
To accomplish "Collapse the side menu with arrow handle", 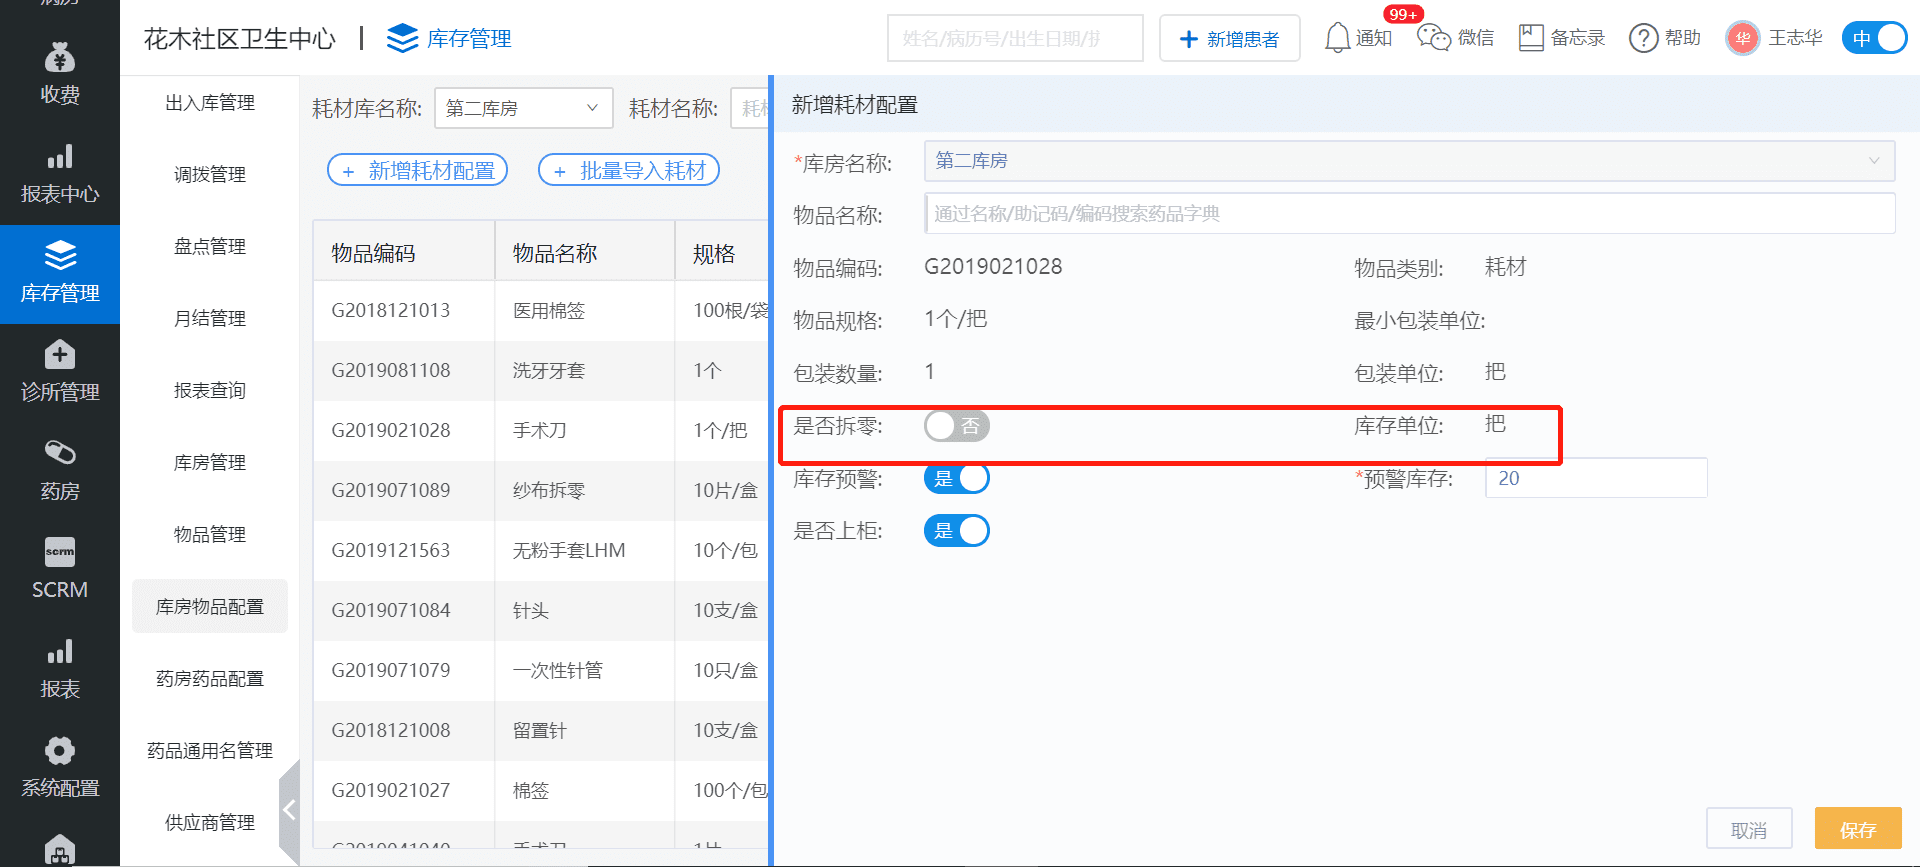I will coord(289,810).
